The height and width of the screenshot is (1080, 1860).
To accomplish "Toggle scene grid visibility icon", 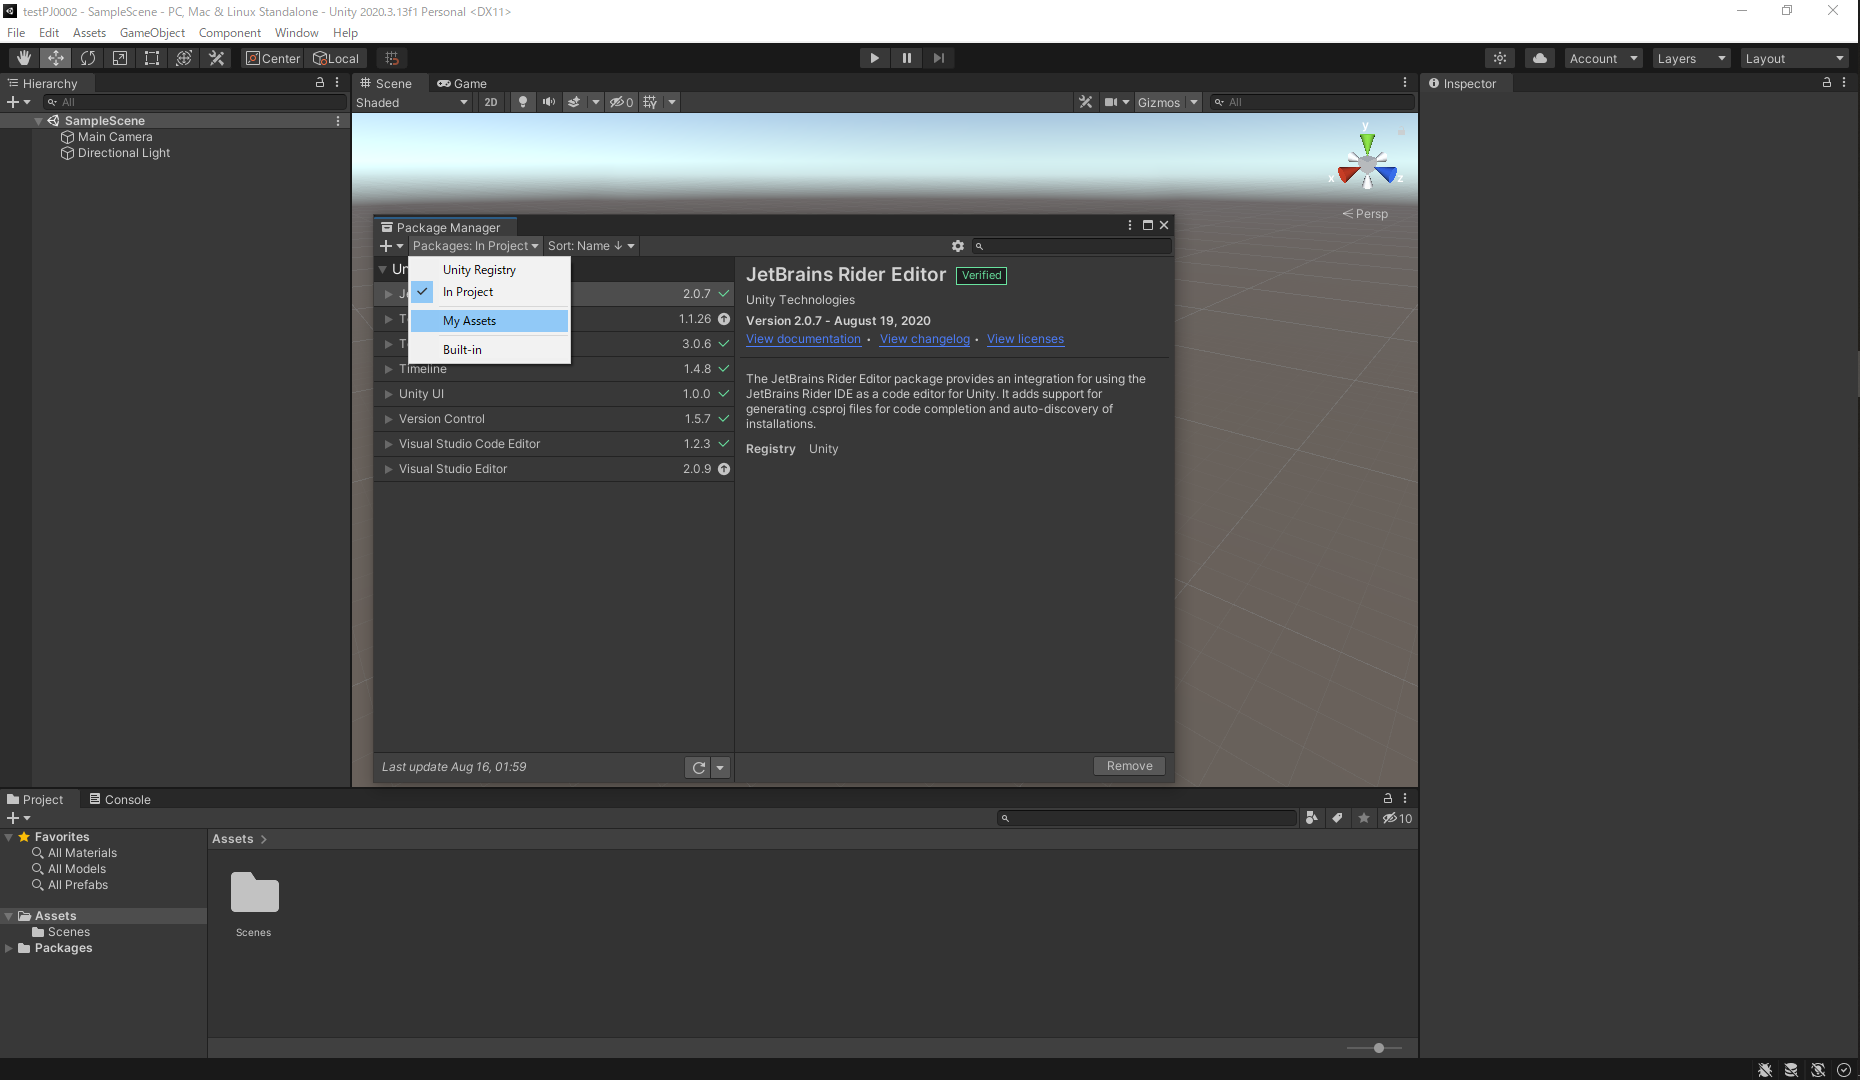I will (650, 102).
